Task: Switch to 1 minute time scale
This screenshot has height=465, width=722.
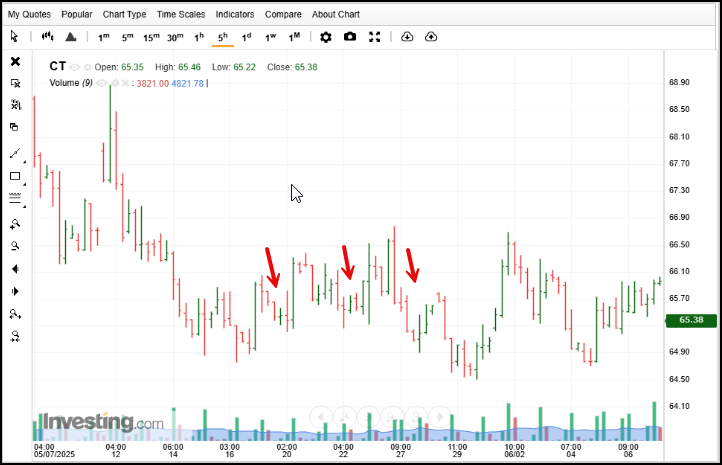Action: [104, 37]
